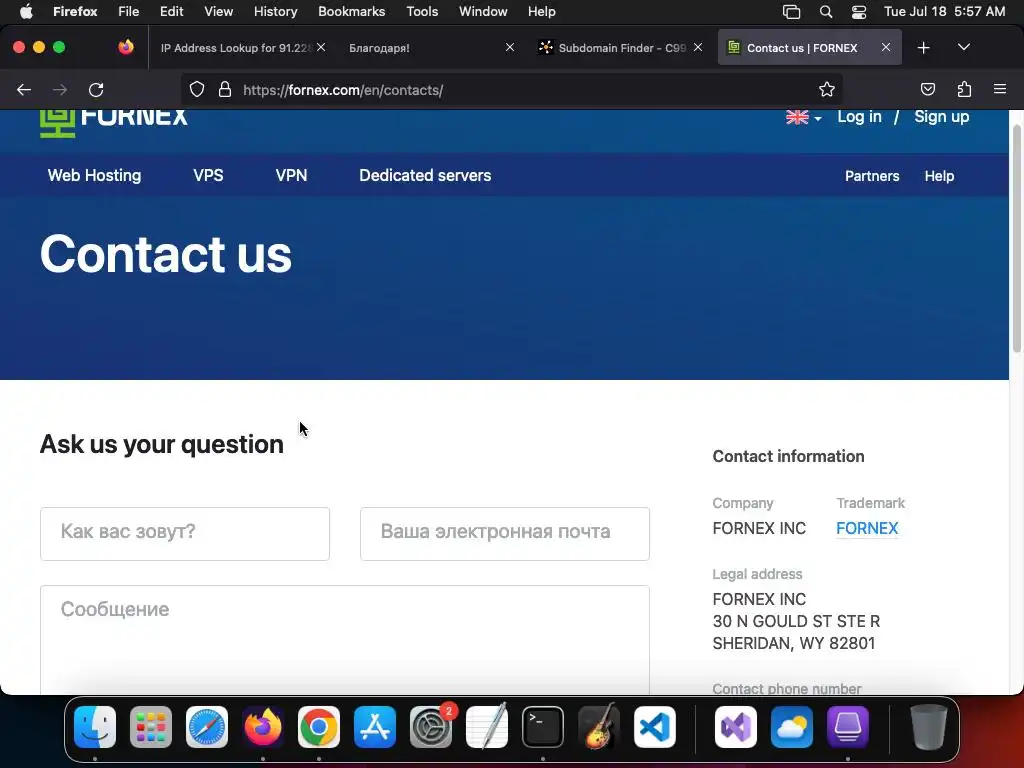Open Visual Studio Code from the Dock
The height and width of the screenshot is (768, 1024).
pos(654,727)
